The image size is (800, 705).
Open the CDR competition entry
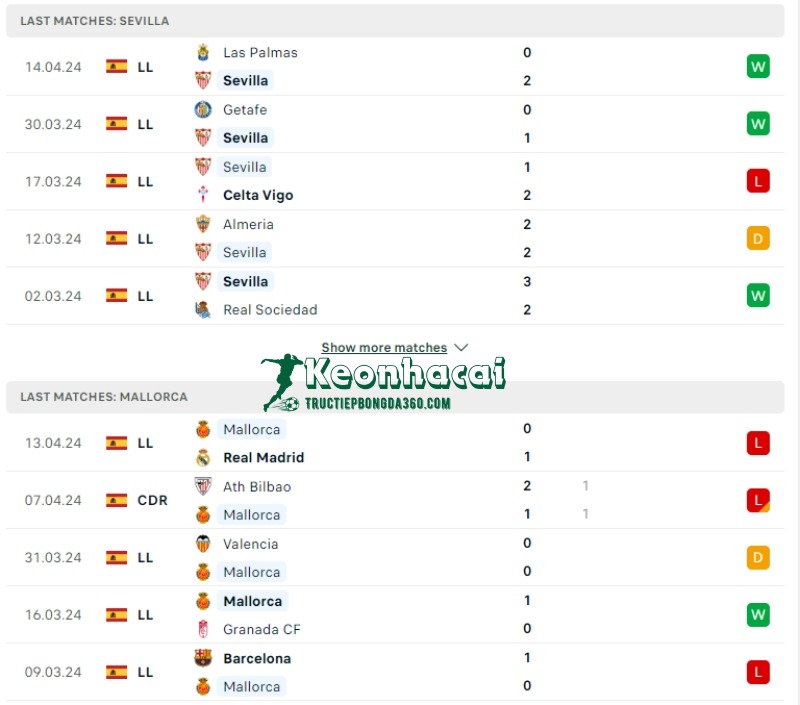pos(150,500)
